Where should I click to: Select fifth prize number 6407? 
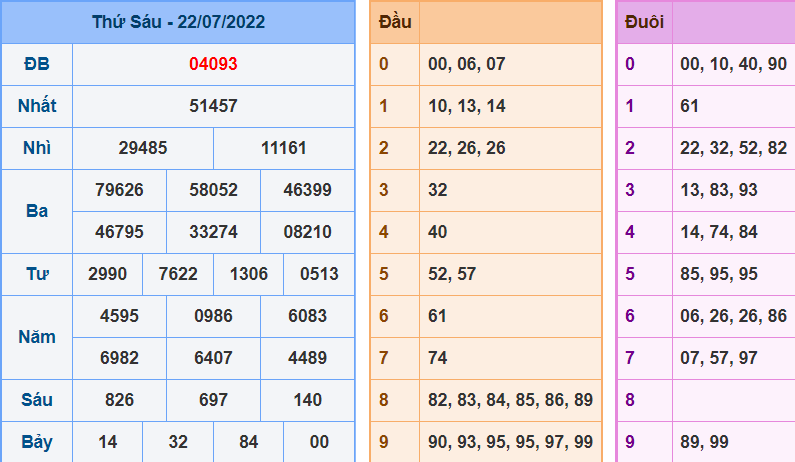coord(213,359)
